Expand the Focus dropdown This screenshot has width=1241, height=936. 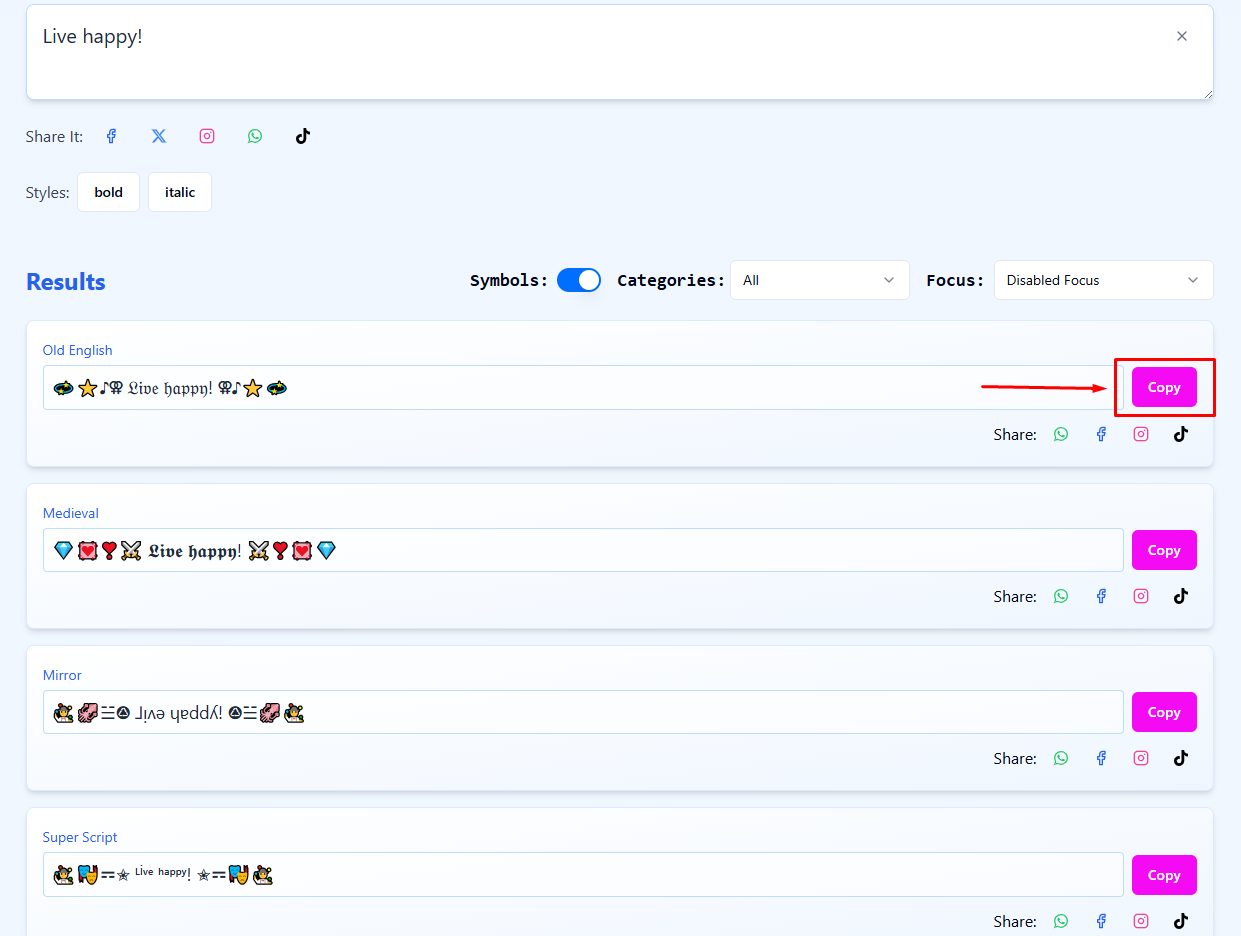(x=1103, y=280)
